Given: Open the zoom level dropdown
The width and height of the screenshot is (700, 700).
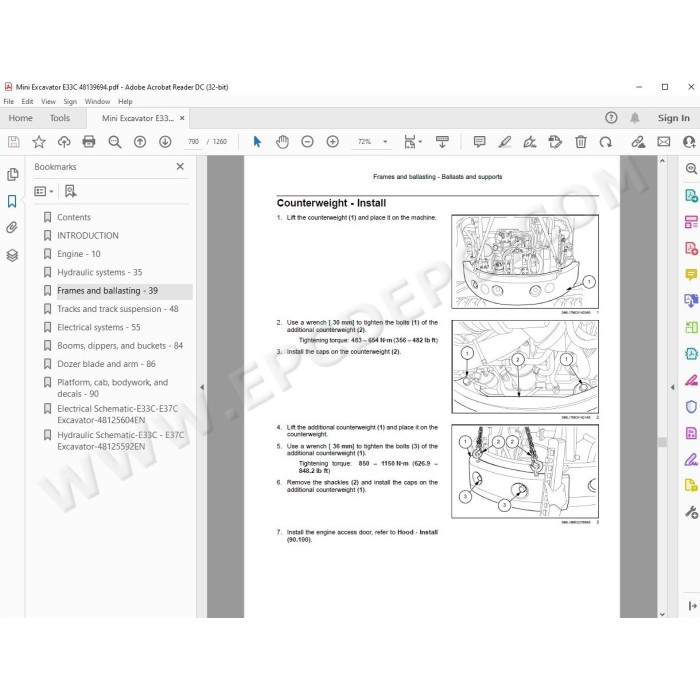Looking at the screenshot, I should point(385,142).
